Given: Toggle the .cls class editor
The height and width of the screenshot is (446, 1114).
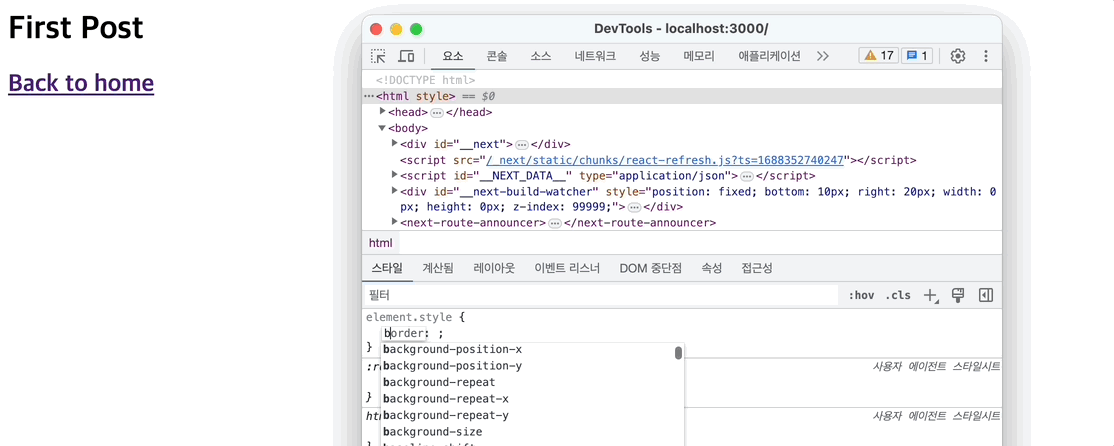Looking at the screenshot, I should (x=898, y=295).
